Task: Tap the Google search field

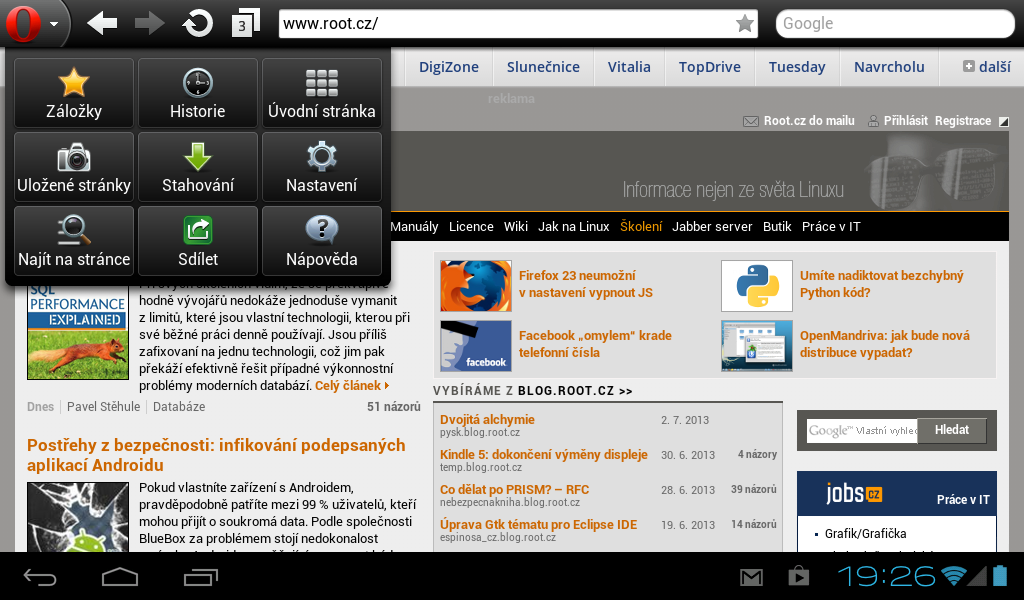Action: pyautogui.click(x=895, y=22)
